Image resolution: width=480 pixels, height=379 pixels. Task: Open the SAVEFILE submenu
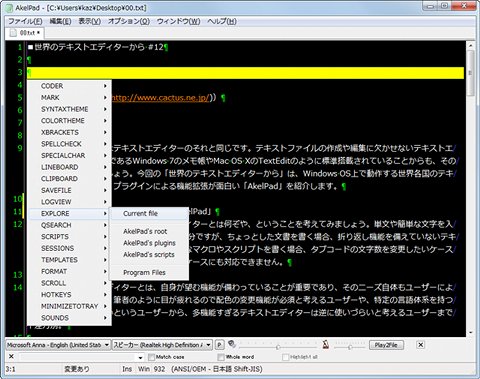(x=70, y=190)
